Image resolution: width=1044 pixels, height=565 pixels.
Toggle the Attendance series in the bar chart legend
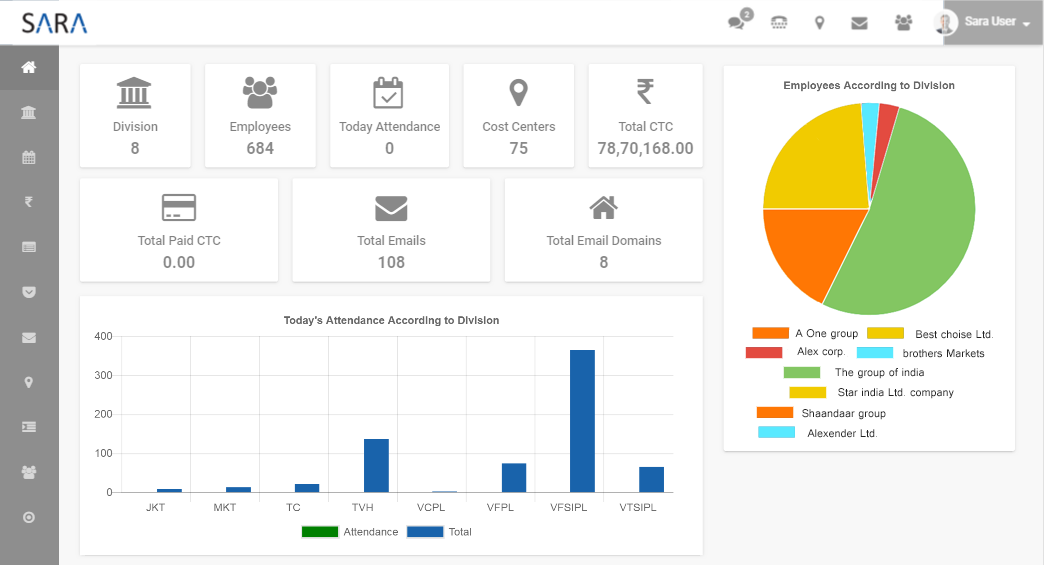pyautogui.click(x=320, y=532)
